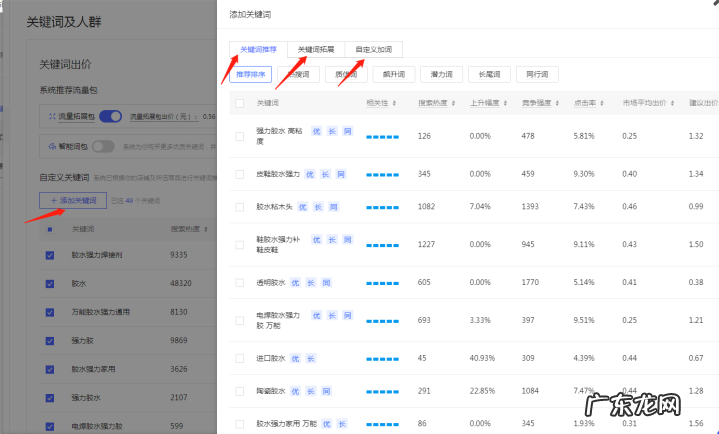This screenshot has width=719, height=434.
Task: Click the 添加关键词 button
Action: pos(73,200)
